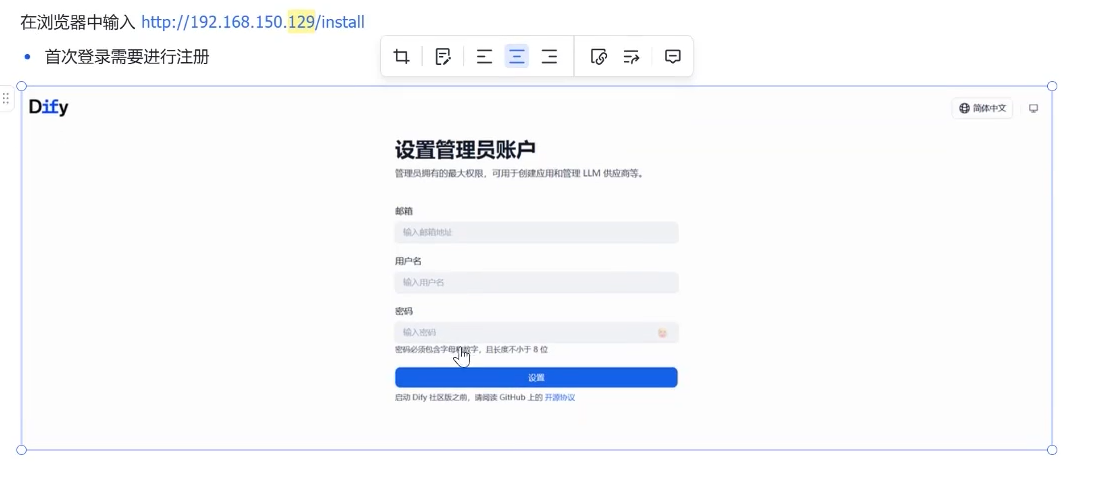Add a comment to the image
Image resolution: width=1109 pixels, height=486 pixels.
point(673,57)
